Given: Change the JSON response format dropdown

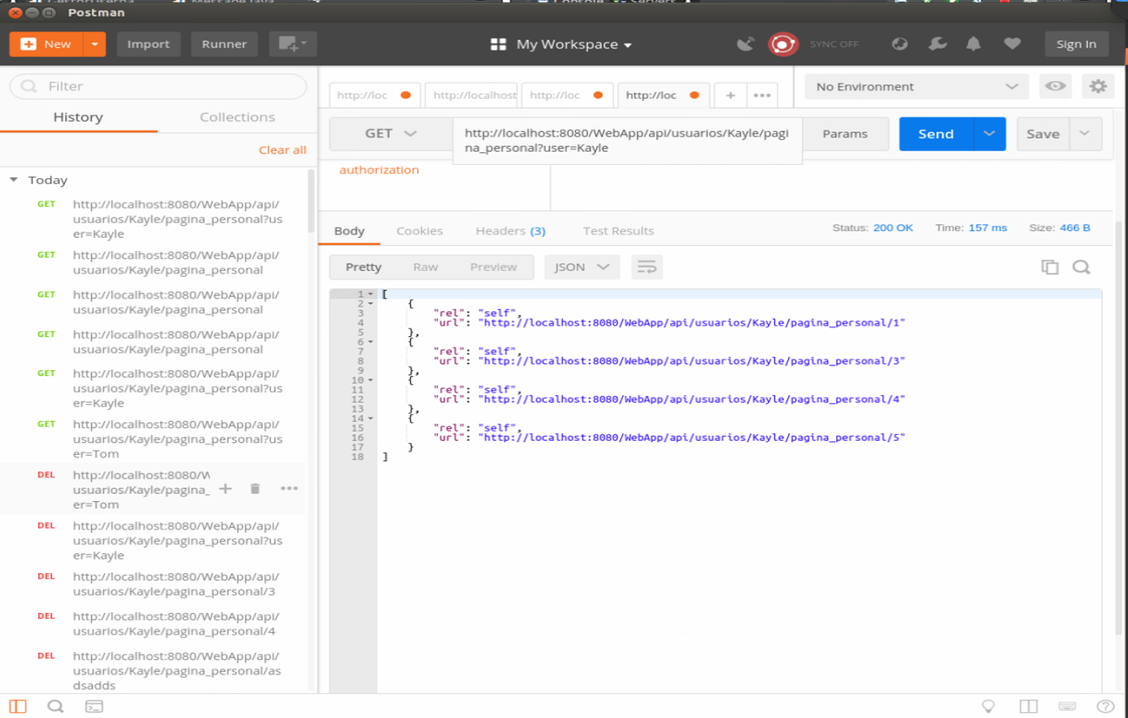Looking at the screenshot, I should click(581, 267).
